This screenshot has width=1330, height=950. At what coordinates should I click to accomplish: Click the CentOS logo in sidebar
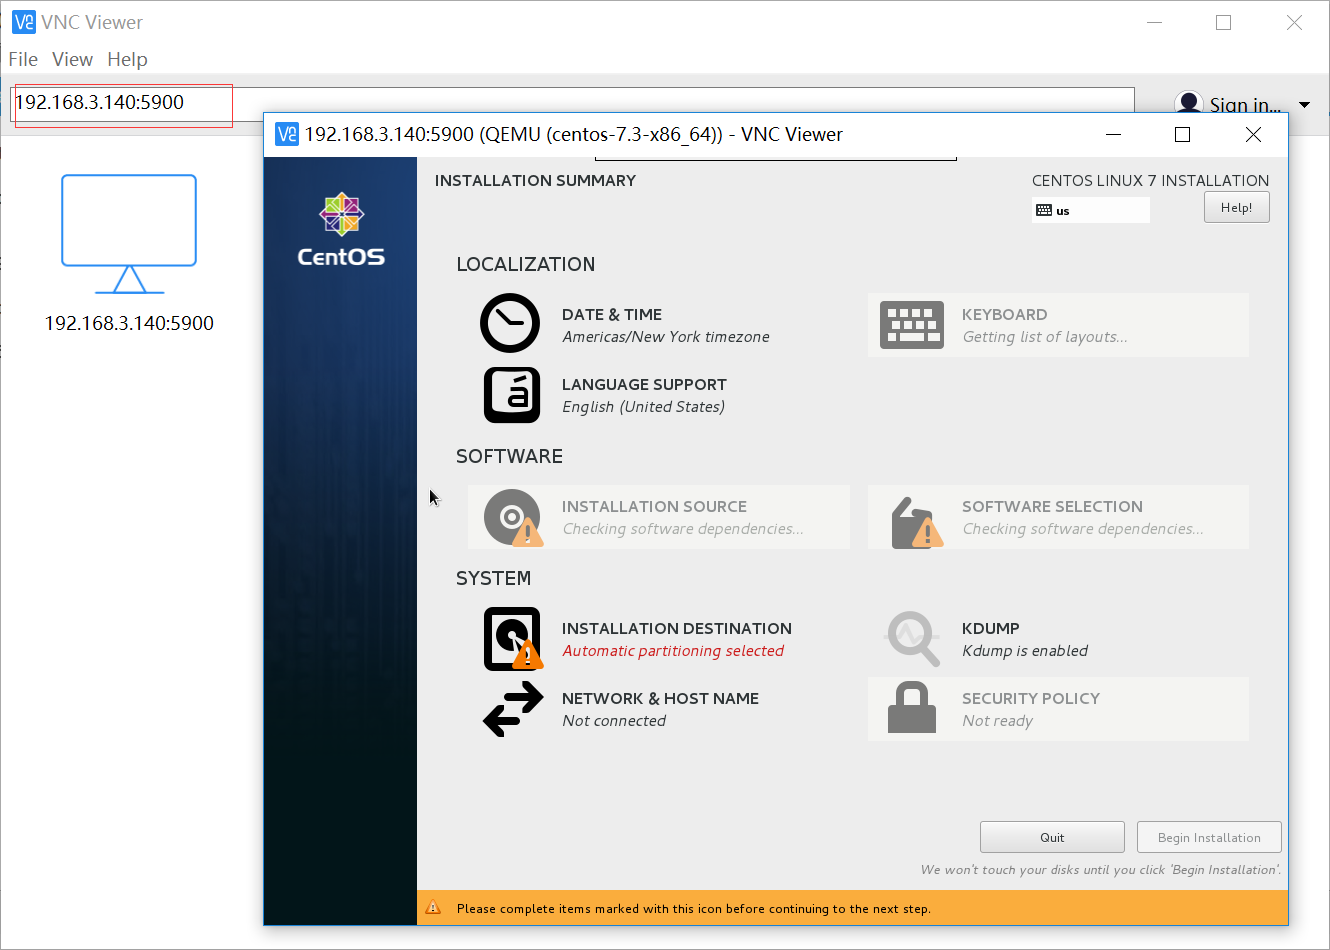341,230
